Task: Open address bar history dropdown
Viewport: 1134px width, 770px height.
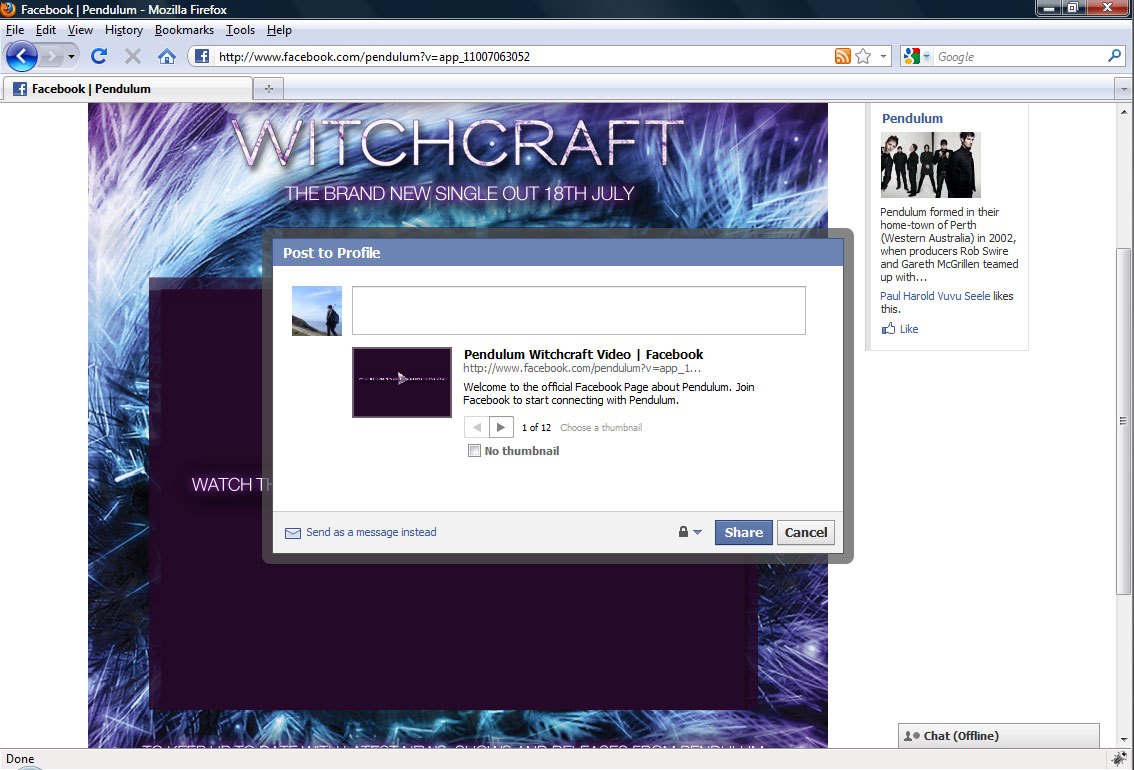Action: (883, 56)
